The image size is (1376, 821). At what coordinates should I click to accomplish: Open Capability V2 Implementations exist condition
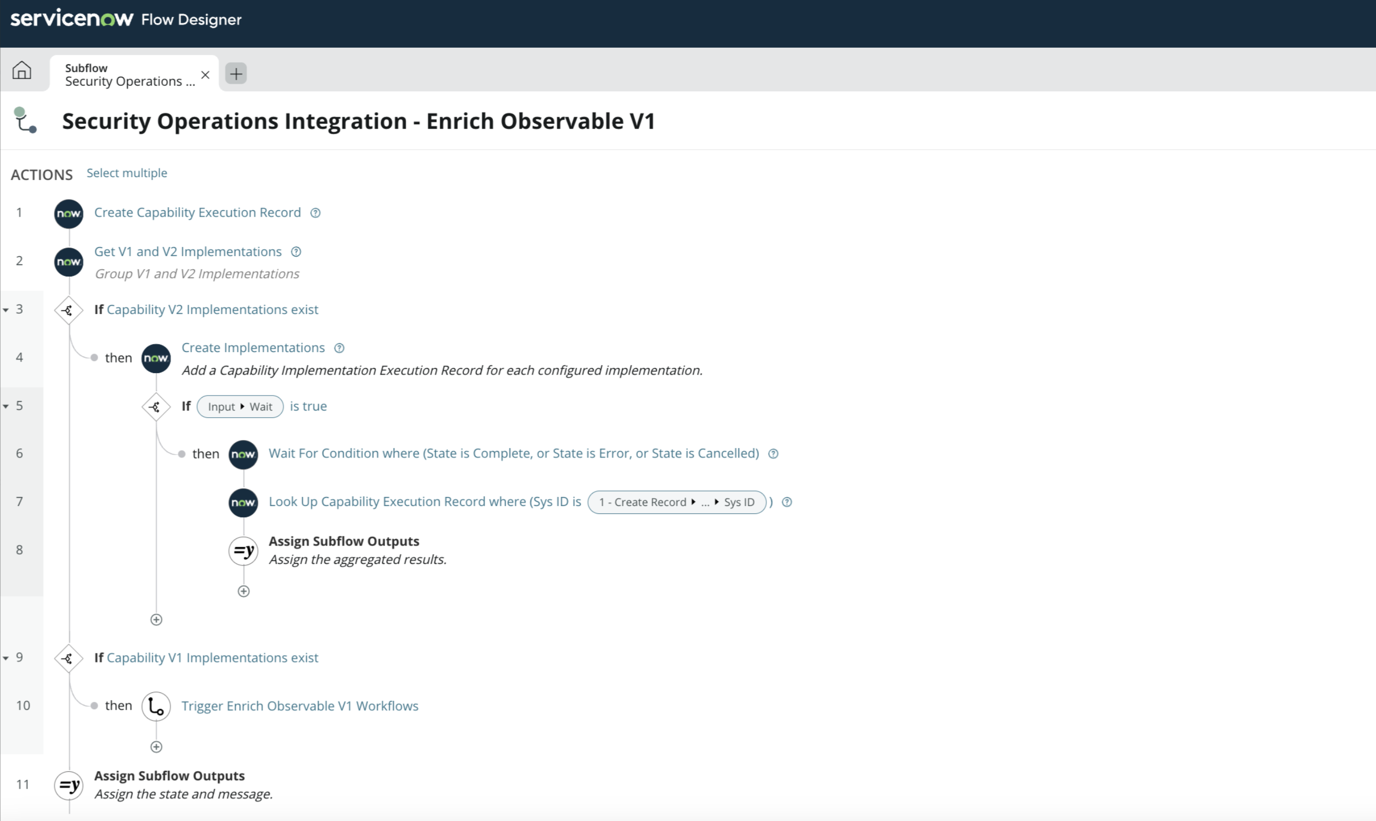pyautogui.click(x=212, y=310)
